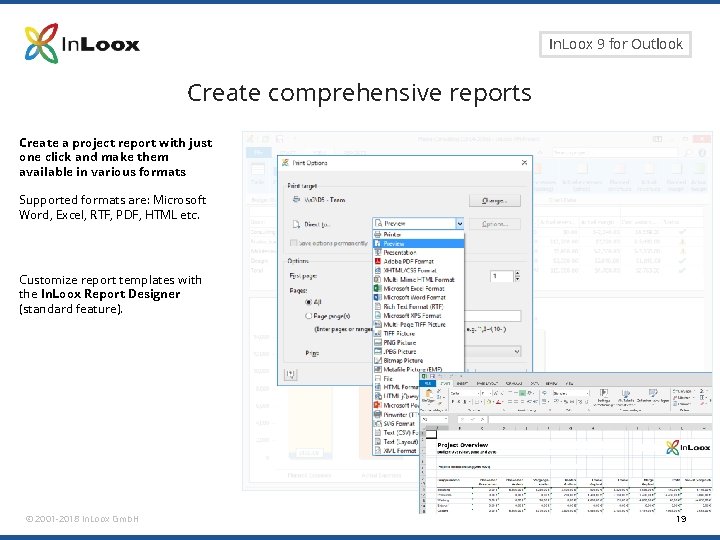The height and width of the screenshot is (540, 720).
Task: Toggle Bold in the Excel ribbon
Action: 453,402
